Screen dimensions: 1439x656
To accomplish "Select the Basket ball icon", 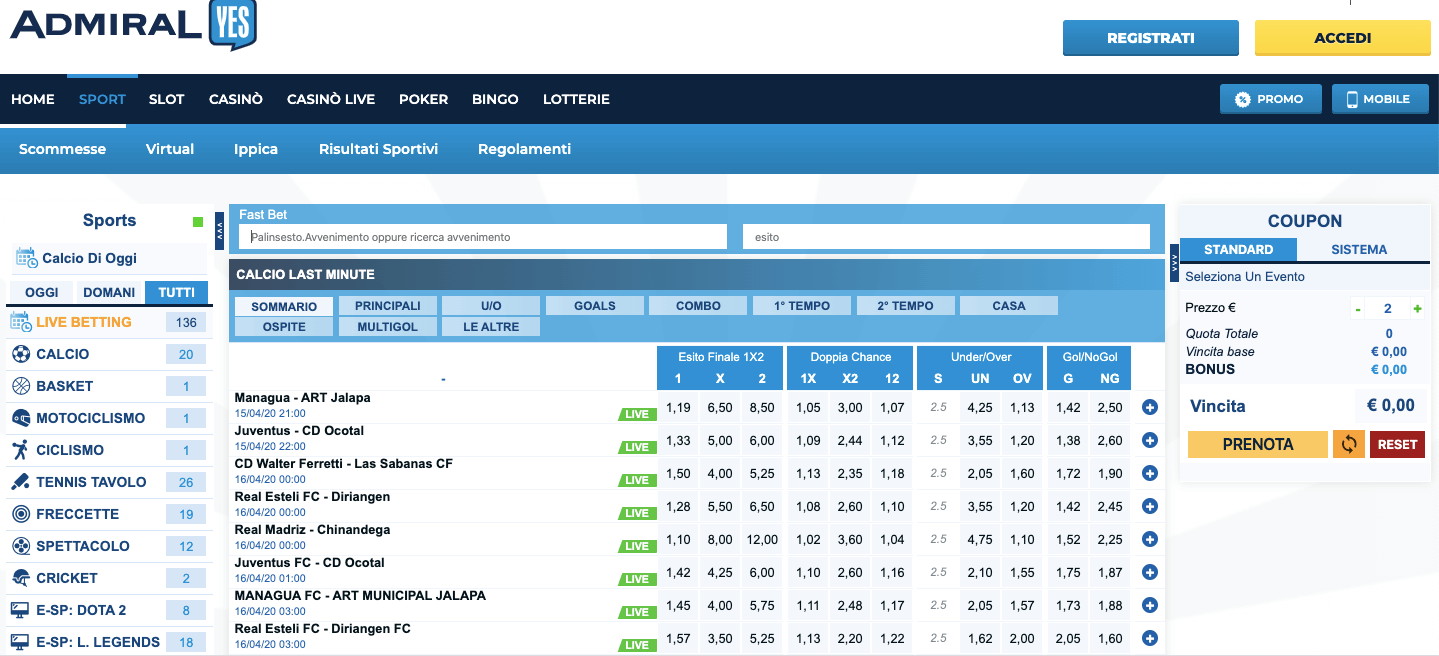I will (x=20, y=386).
